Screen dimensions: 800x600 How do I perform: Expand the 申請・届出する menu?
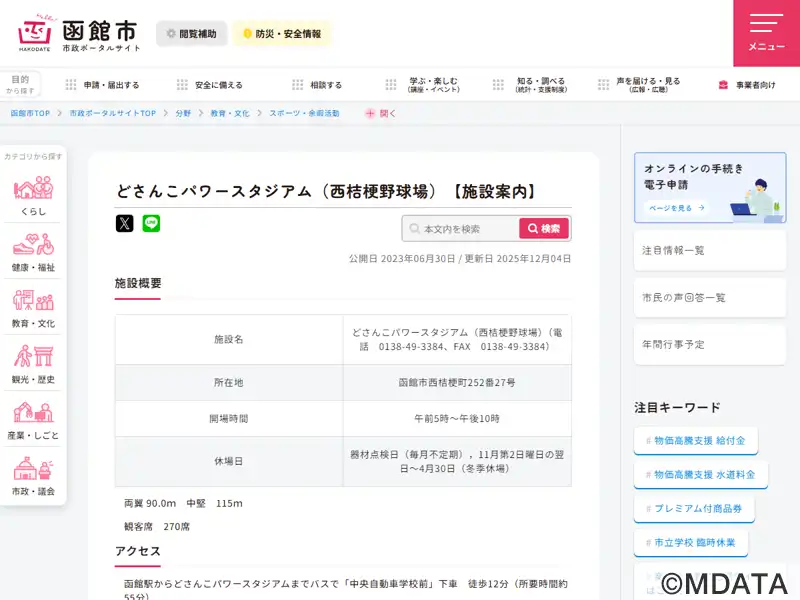[x=103, y=85]
